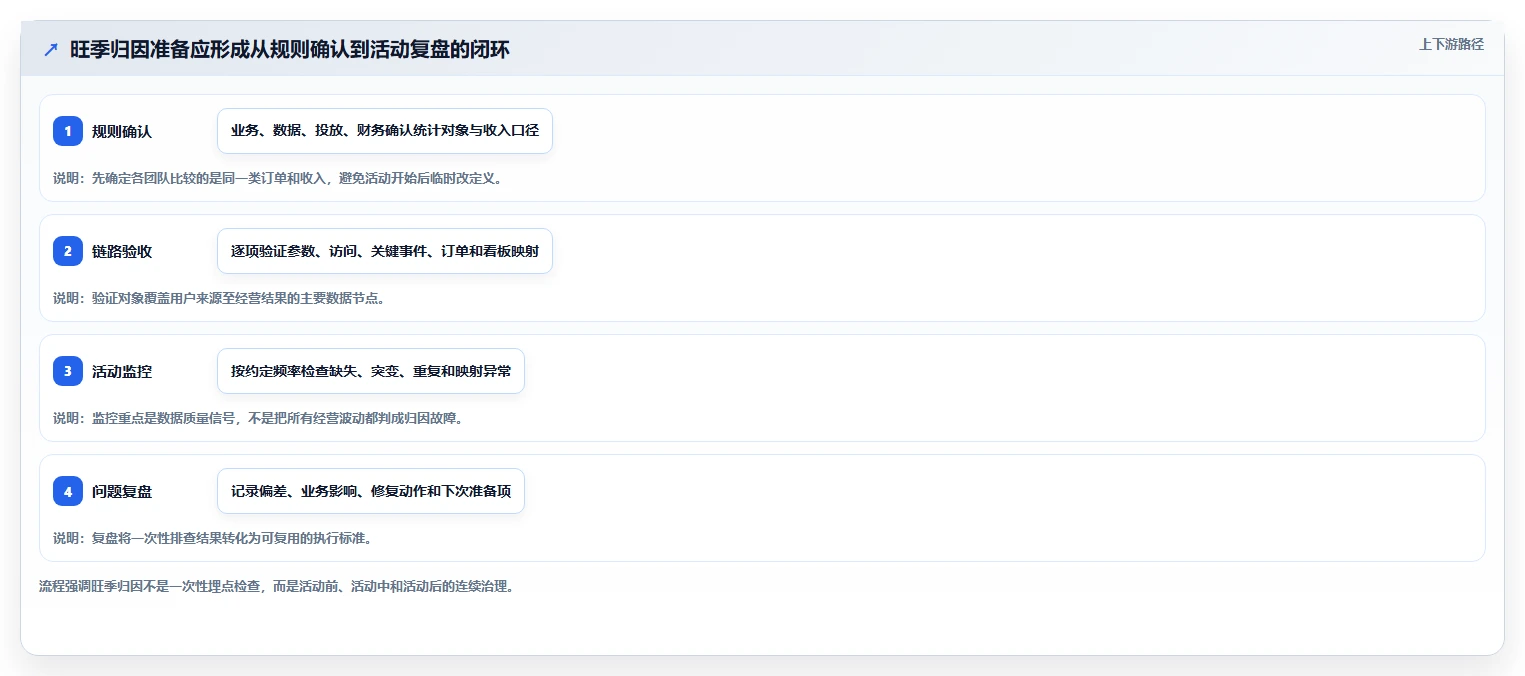Click the 逐项验证参数、访问、关键事件、订单和看板映射 chip
Image resolution: width=1525 pixels, height=676 pixels.
pyautogui.click(x=385, y=251)
